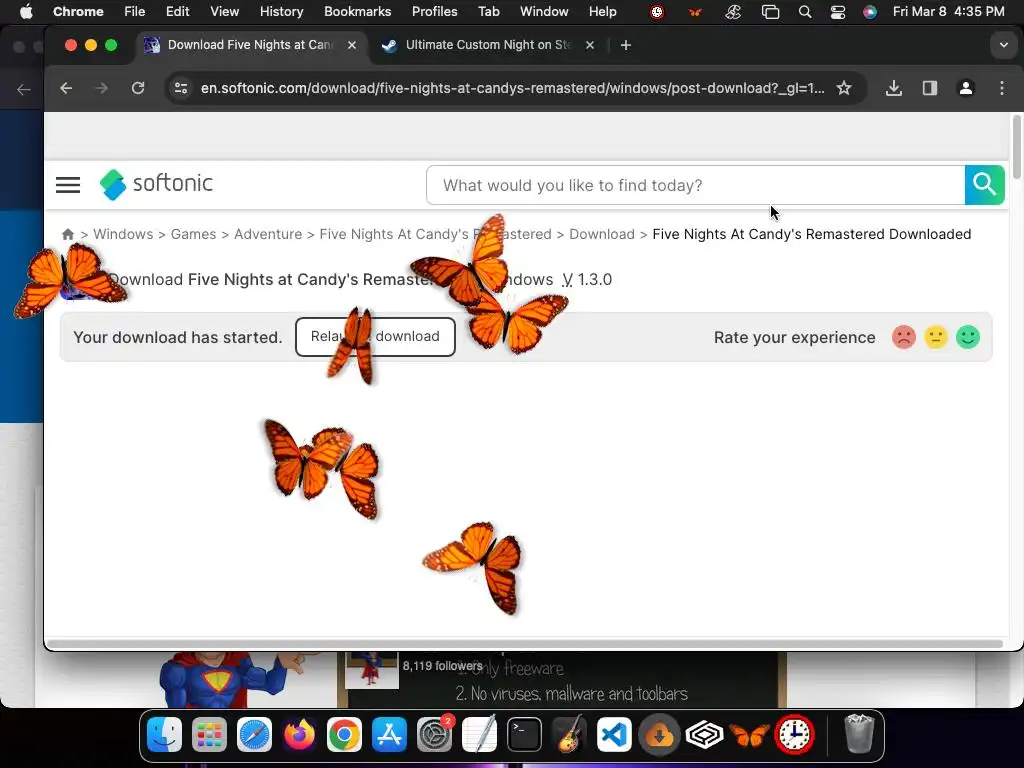Open Chrome three-dot menu

[1002, 88]
